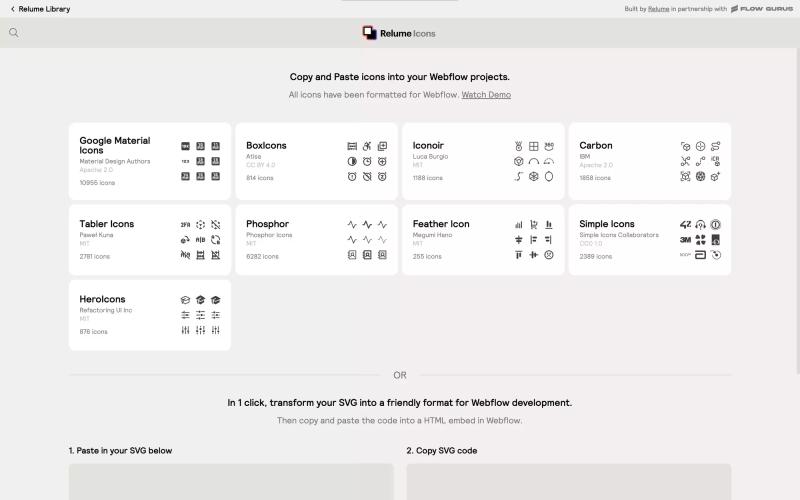800x500 pixels.
Task: Click the '814 icons' count text
Action: (260, 178)
